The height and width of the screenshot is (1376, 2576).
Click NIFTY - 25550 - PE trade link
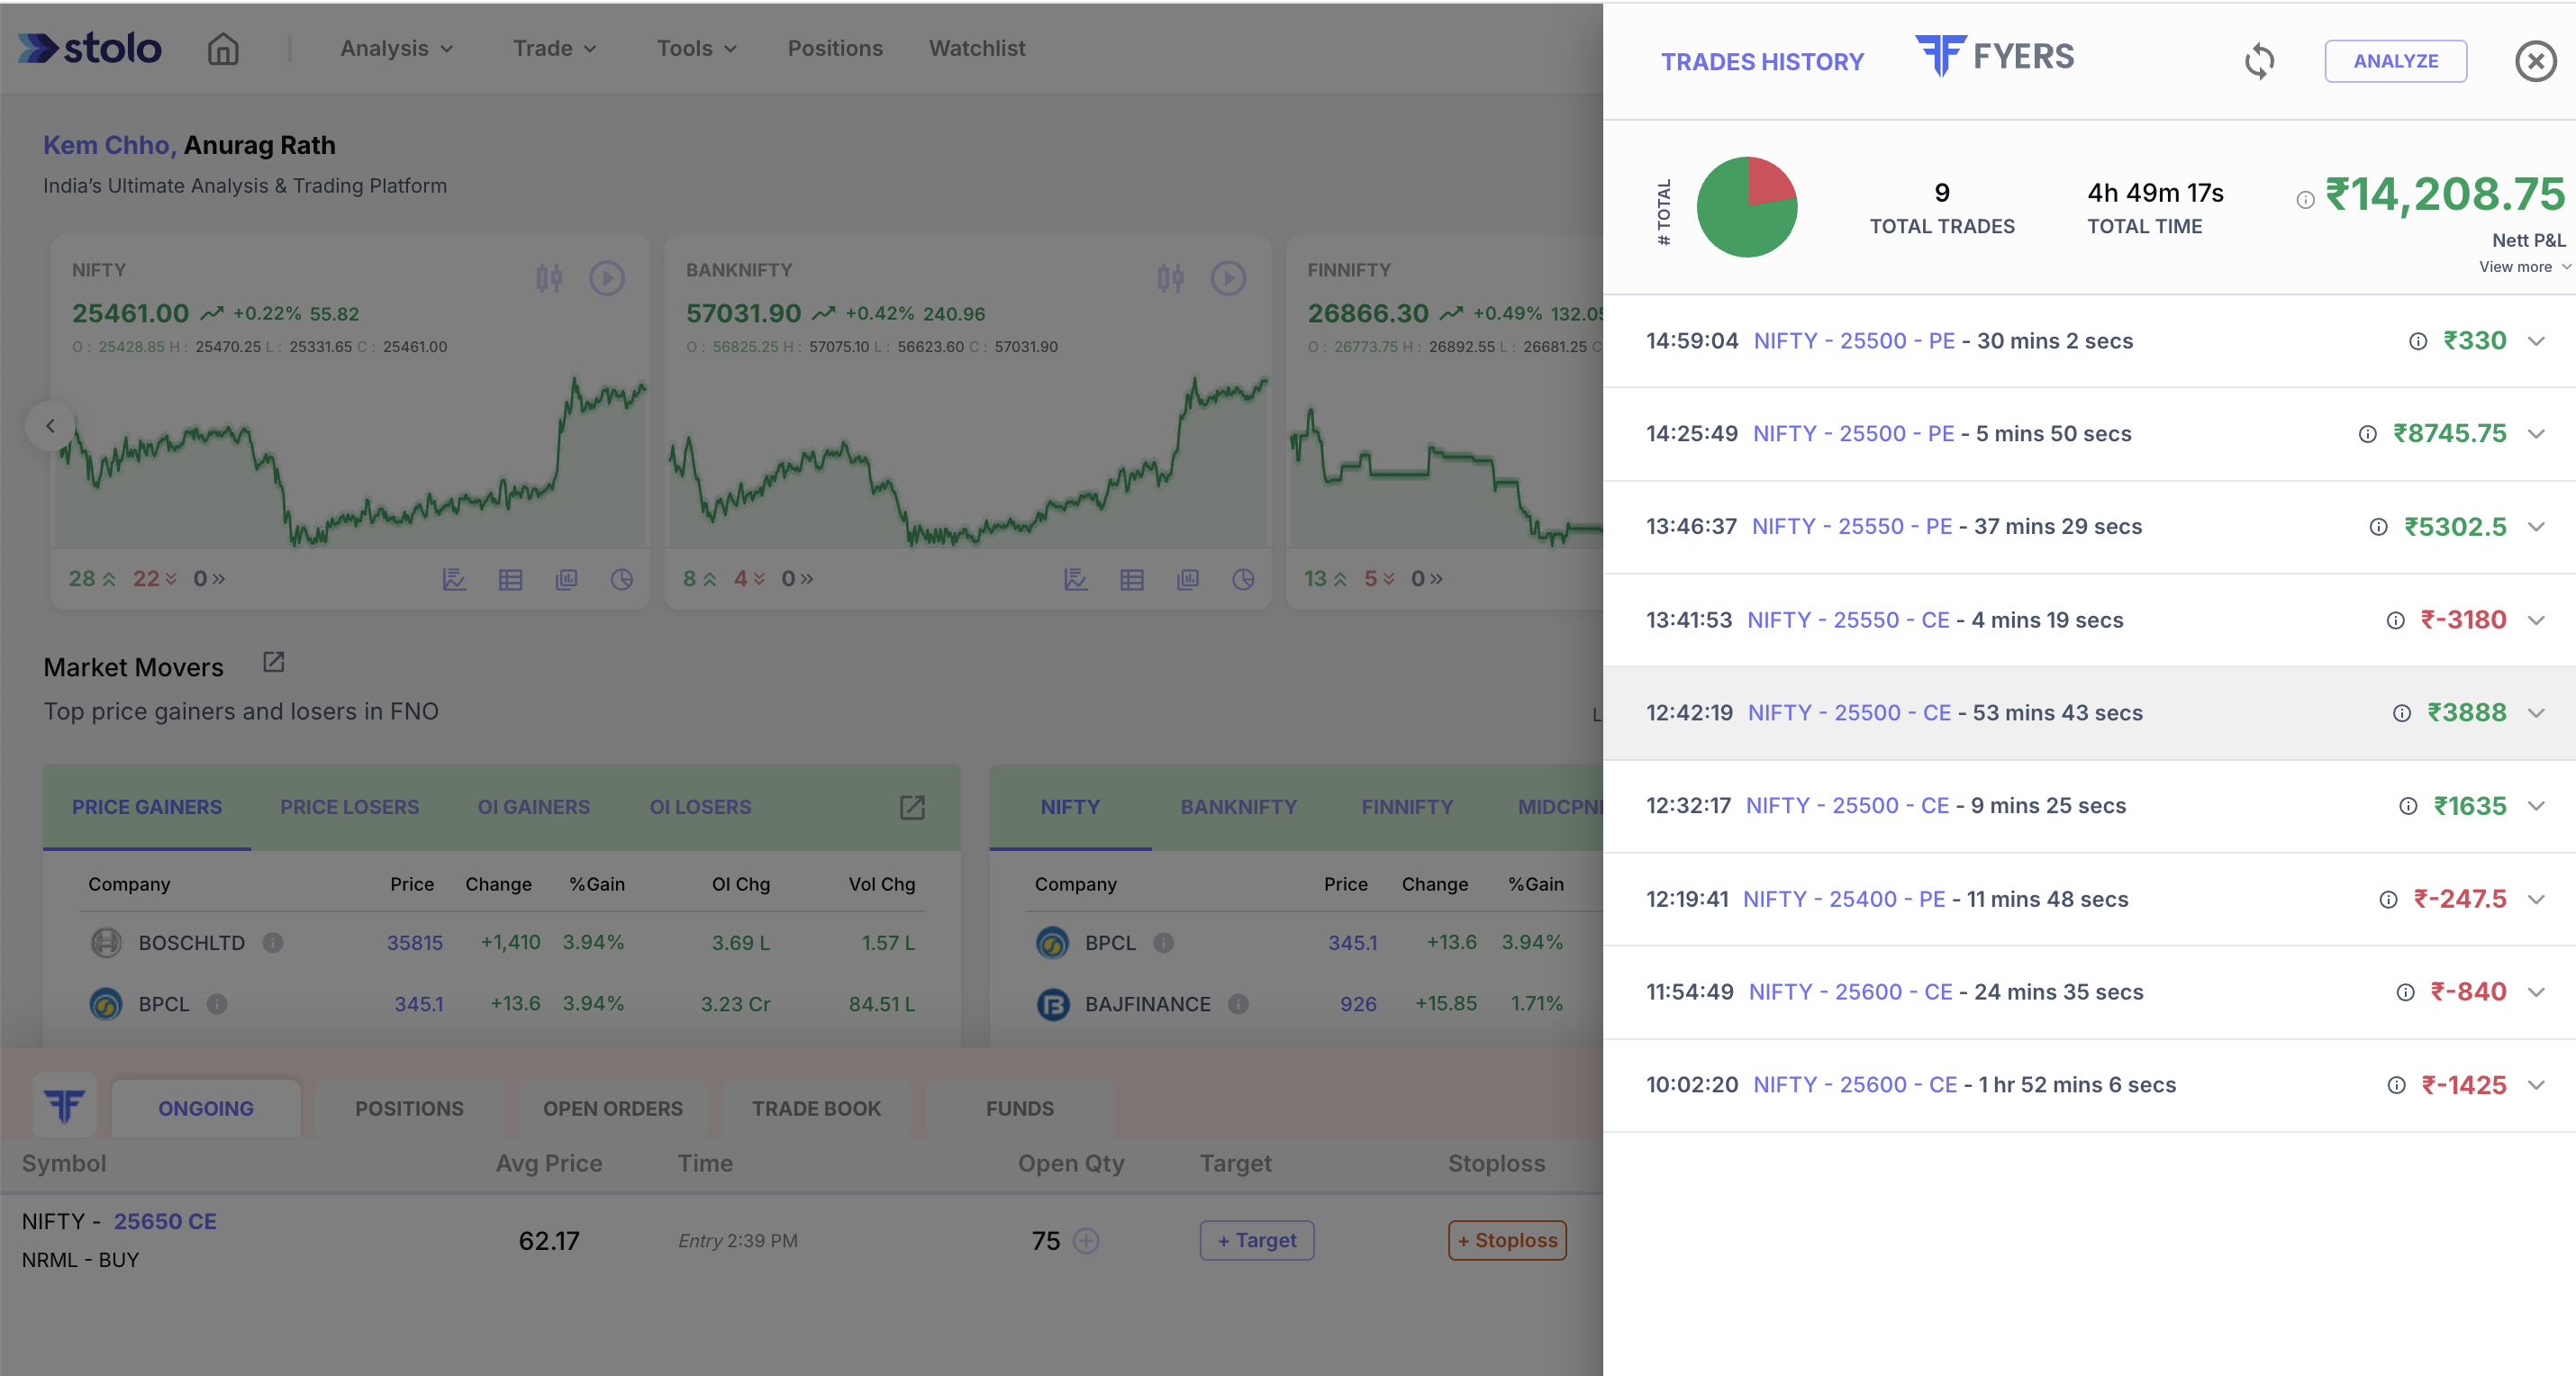(1852, 527)
